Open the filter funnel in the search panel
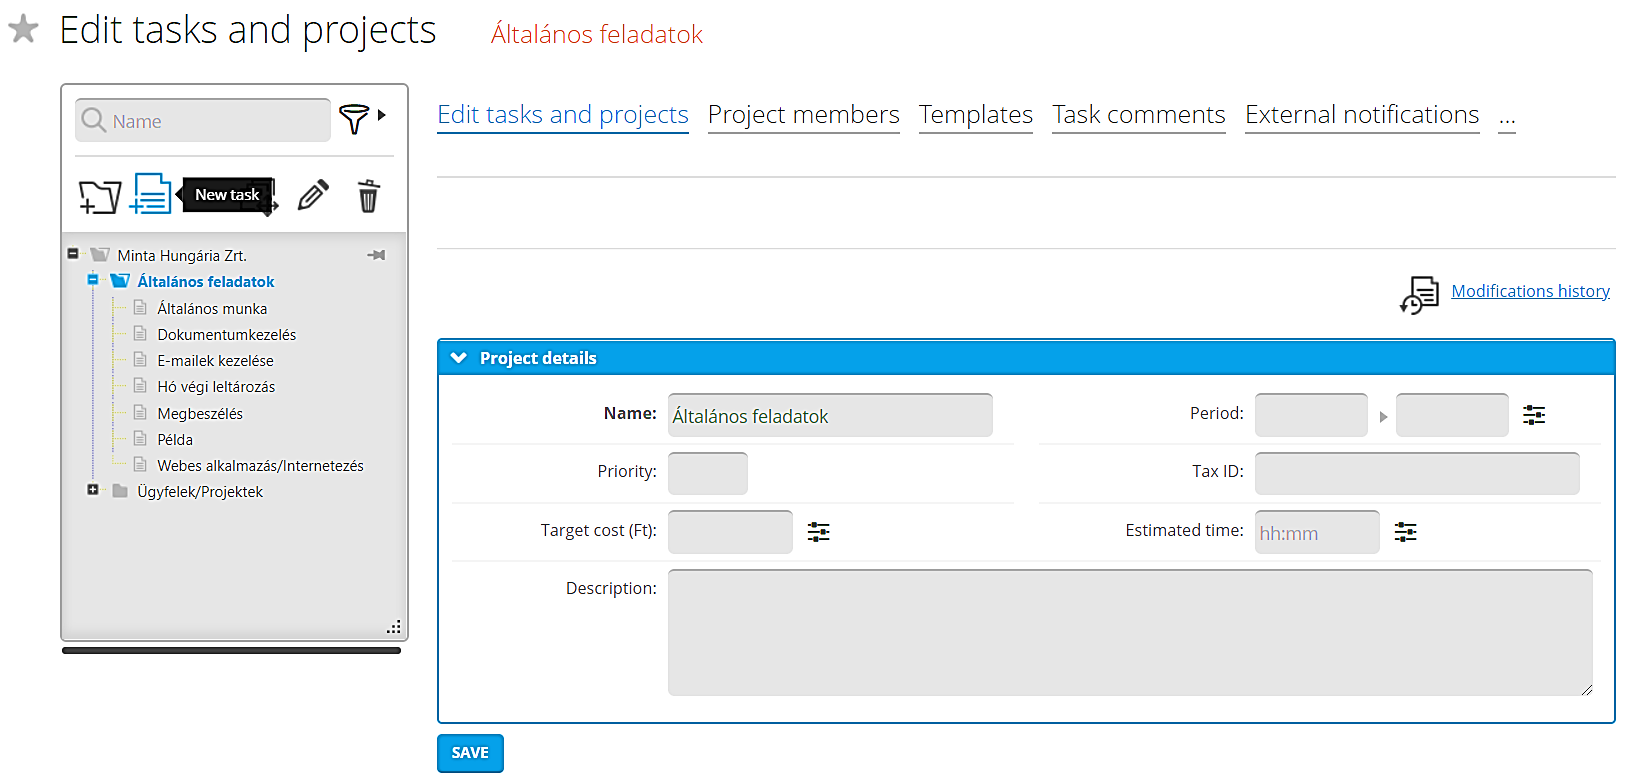This screenshot has height=779, width=1637. point(354,119)
